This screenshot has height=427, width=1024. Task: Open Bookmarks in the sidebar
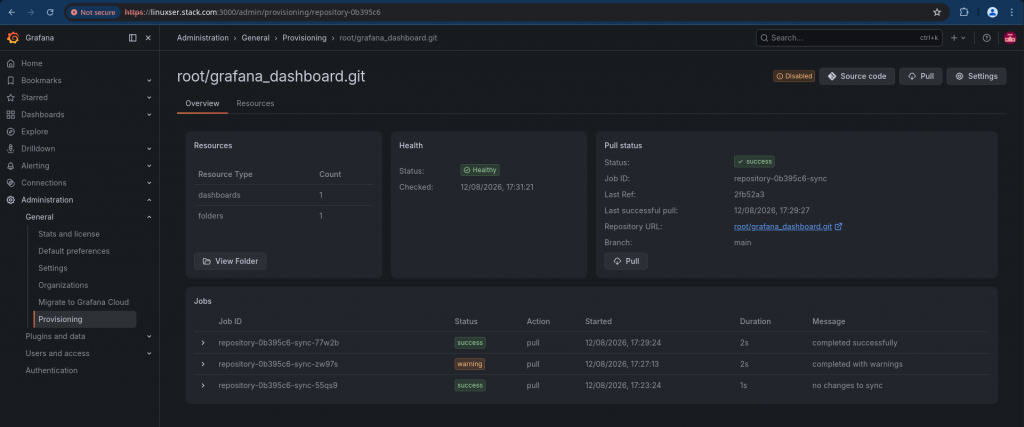(x=41, y=80)
